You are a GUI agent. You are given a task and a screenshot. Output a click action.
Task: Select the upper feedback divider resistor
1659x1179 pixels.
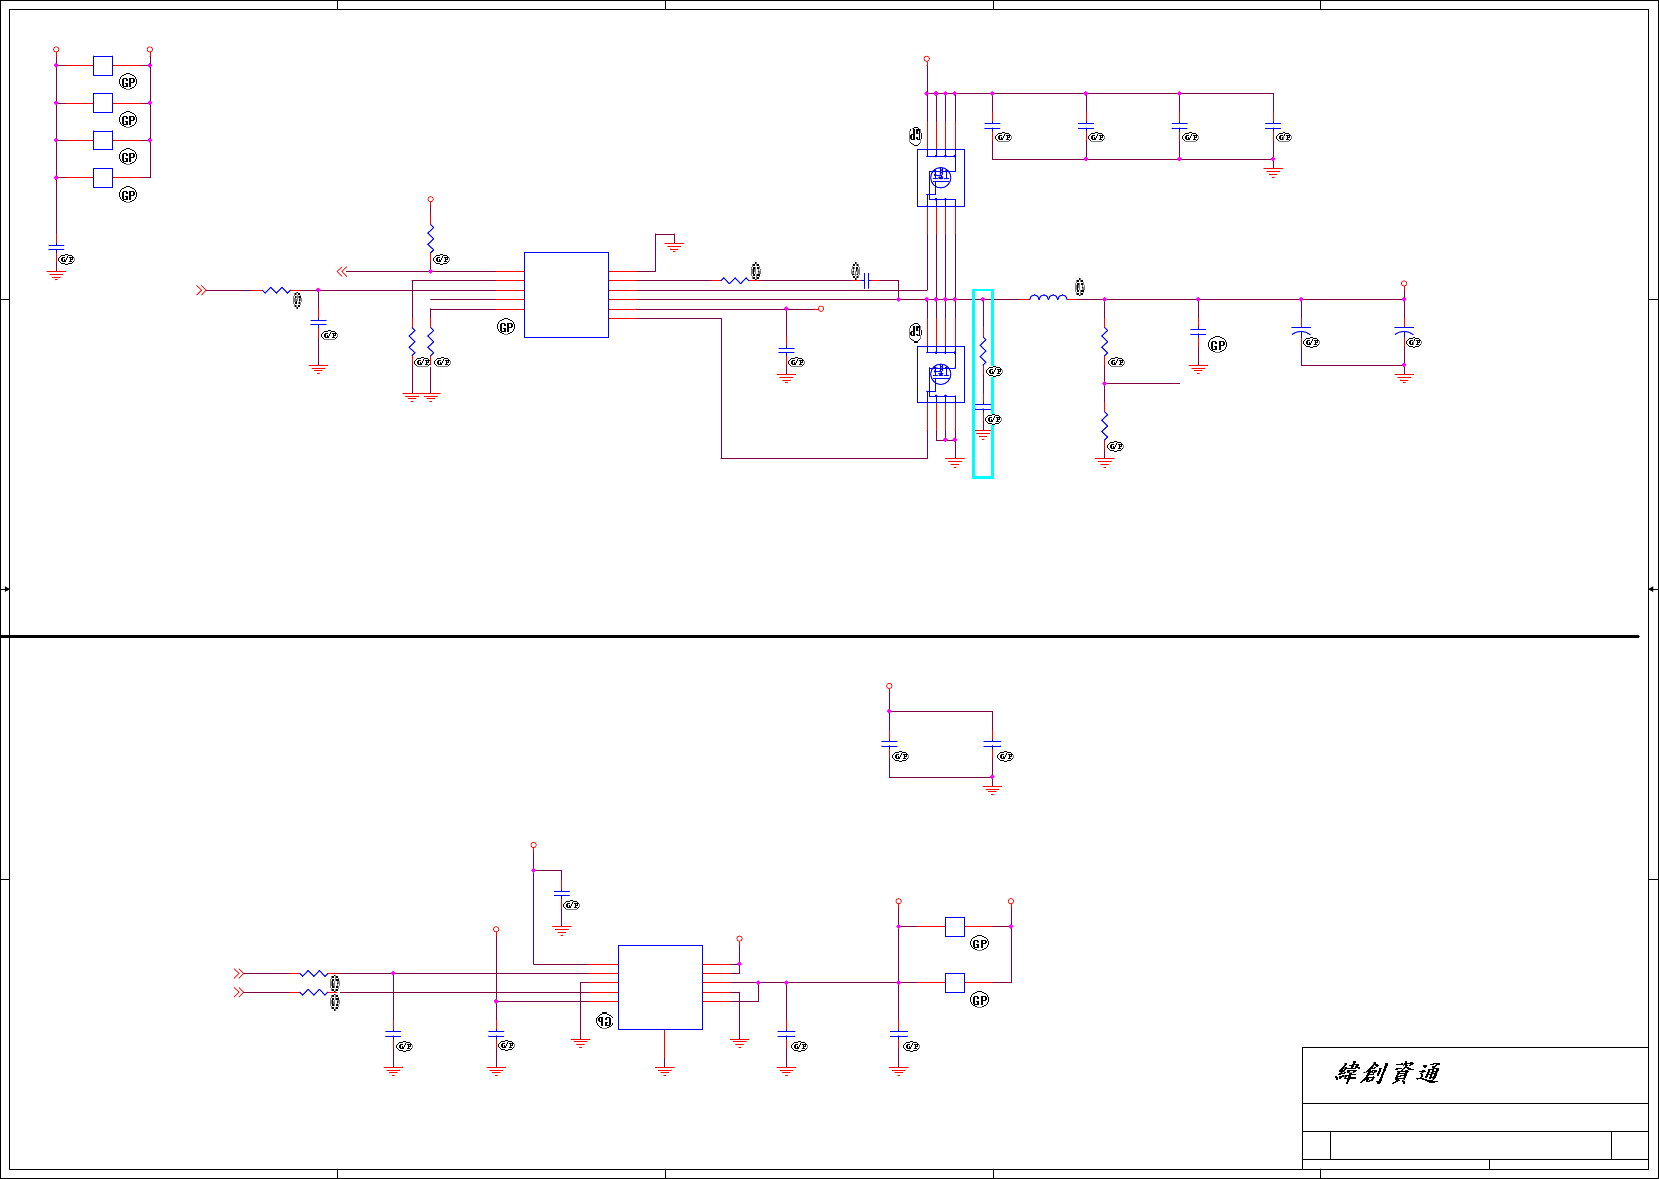pyautogui.click(x=1105, y=342)
